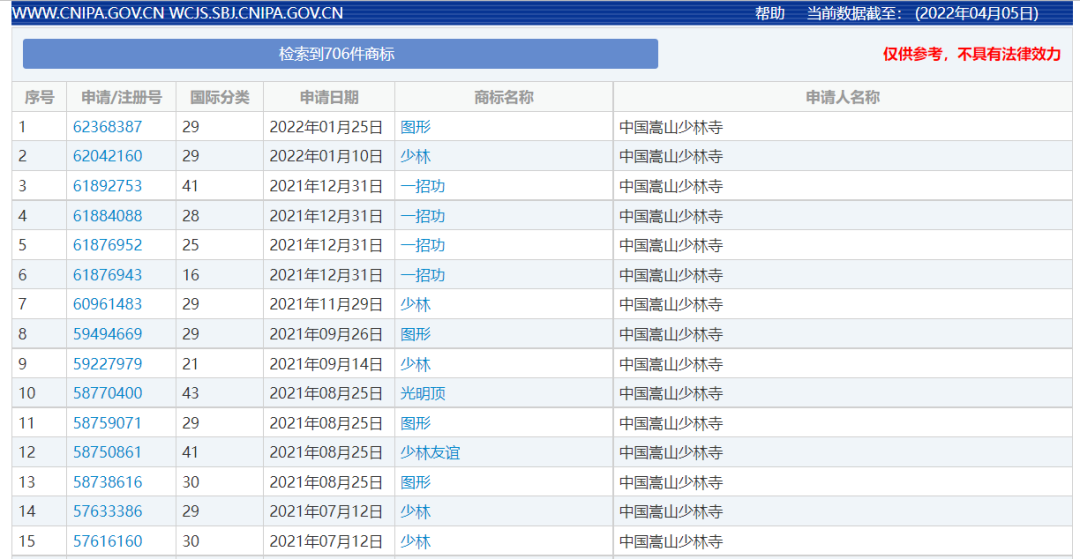This screenshot has width=1080, height=559.
Task: Open registration number 61876952
Action: (107, 245)
